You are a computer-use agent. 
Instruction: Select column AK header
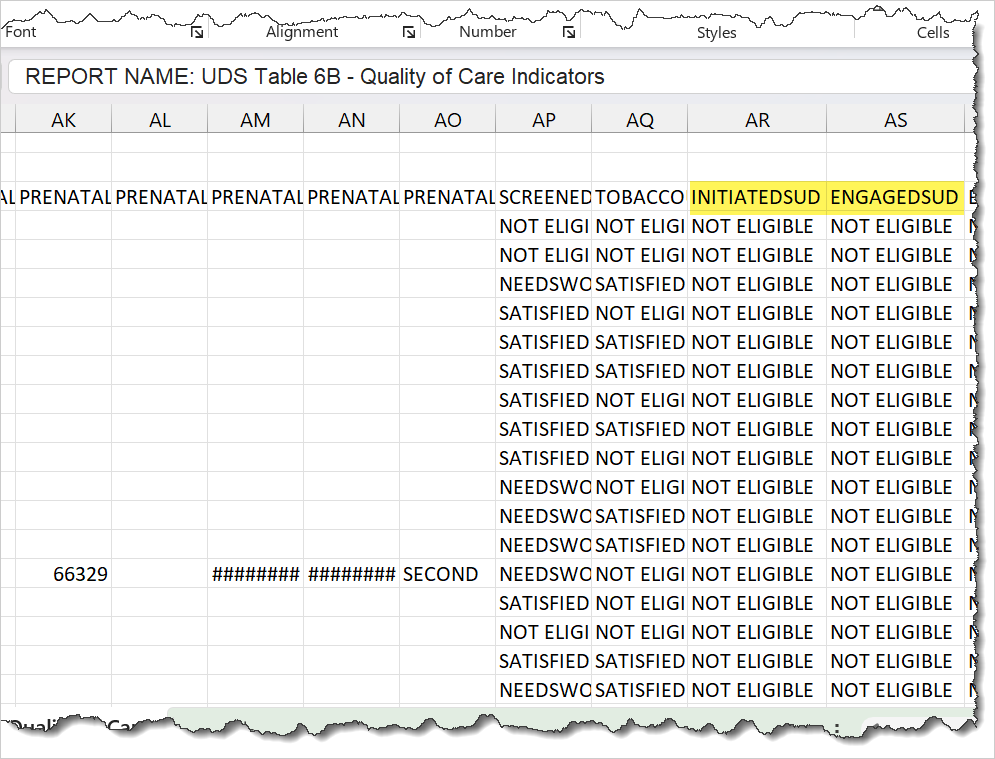pyautogui.click(x=63, y=120)
